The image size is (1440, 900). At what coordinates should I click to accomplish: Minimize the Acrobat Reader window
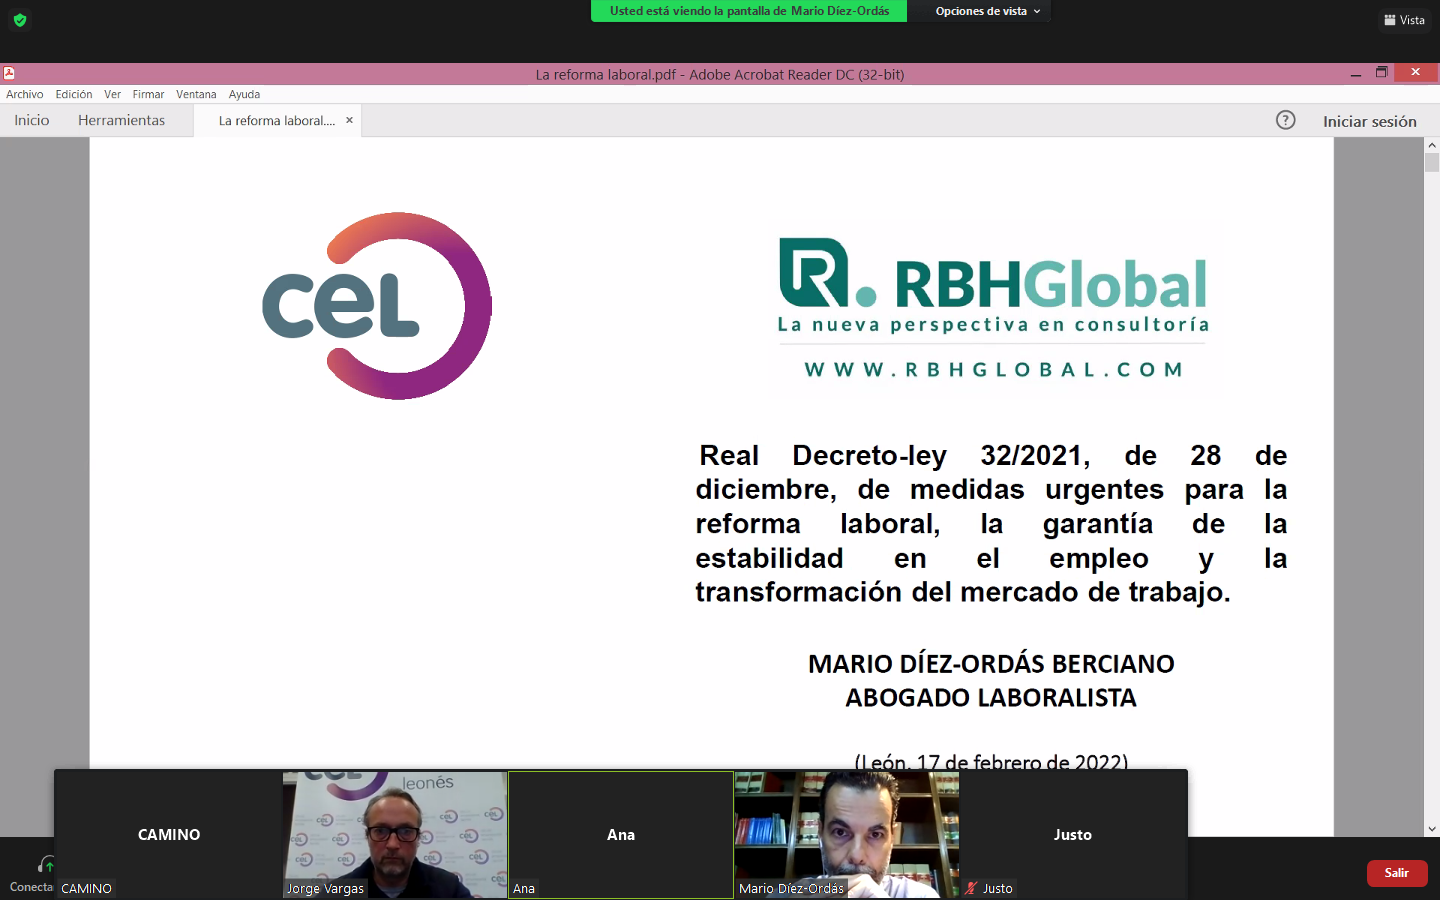coord(1356,73)
